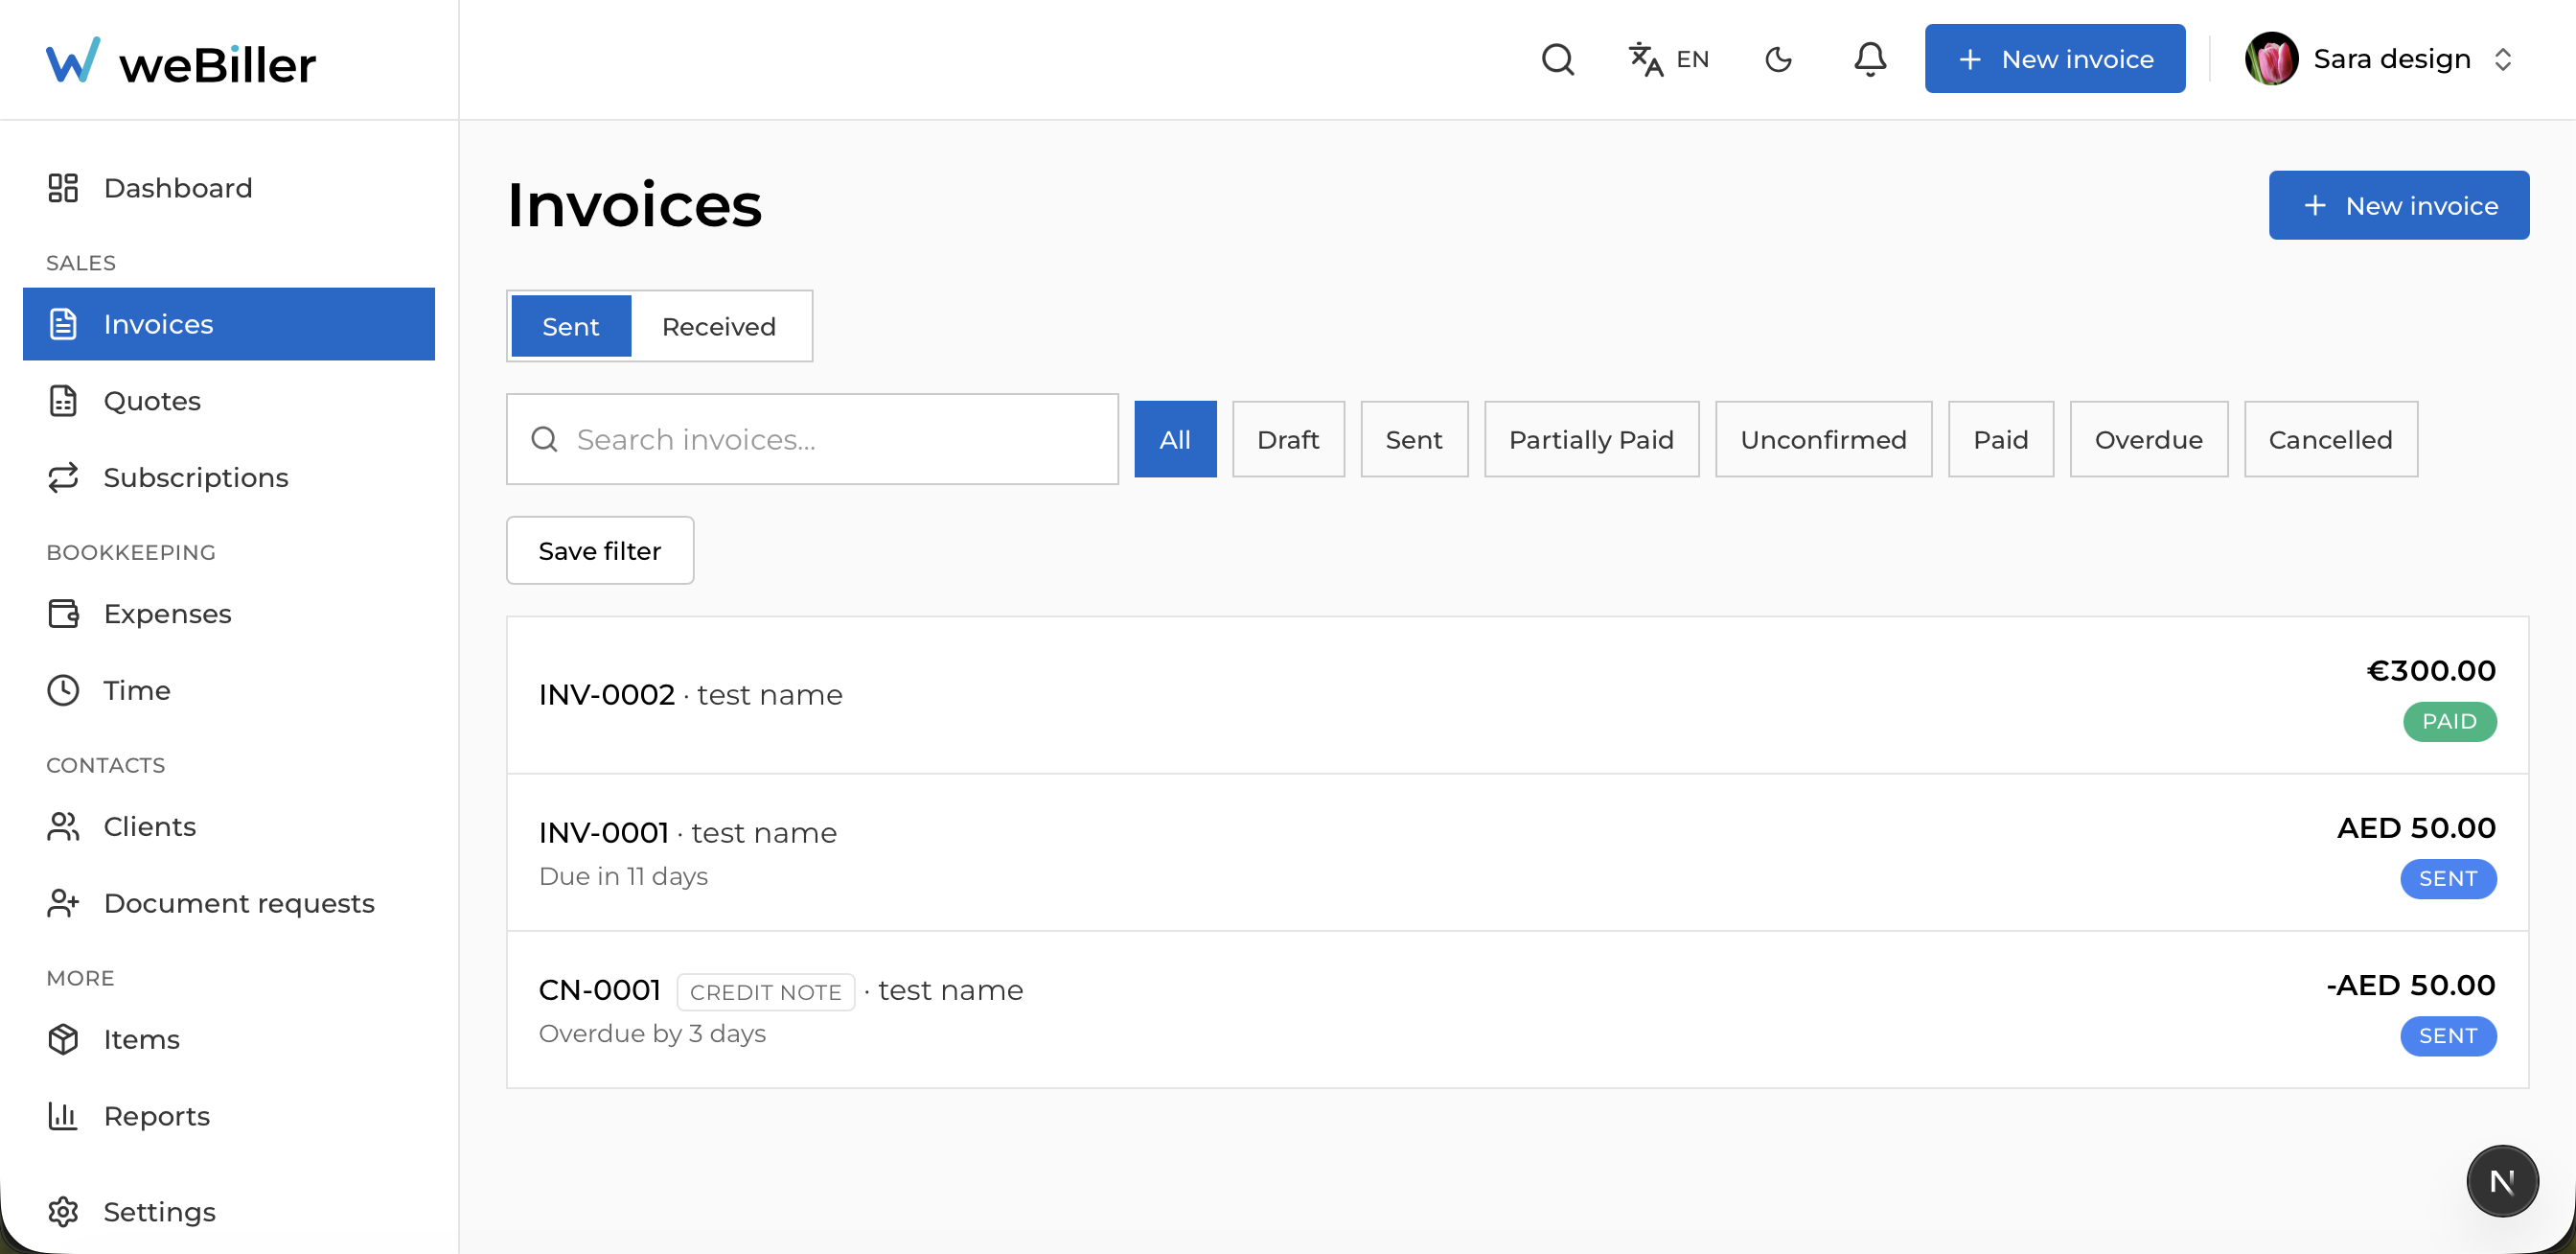Open invoice INV-0001 row
Screen dimensions: 2576x1254
click(x=1517, y=852)
